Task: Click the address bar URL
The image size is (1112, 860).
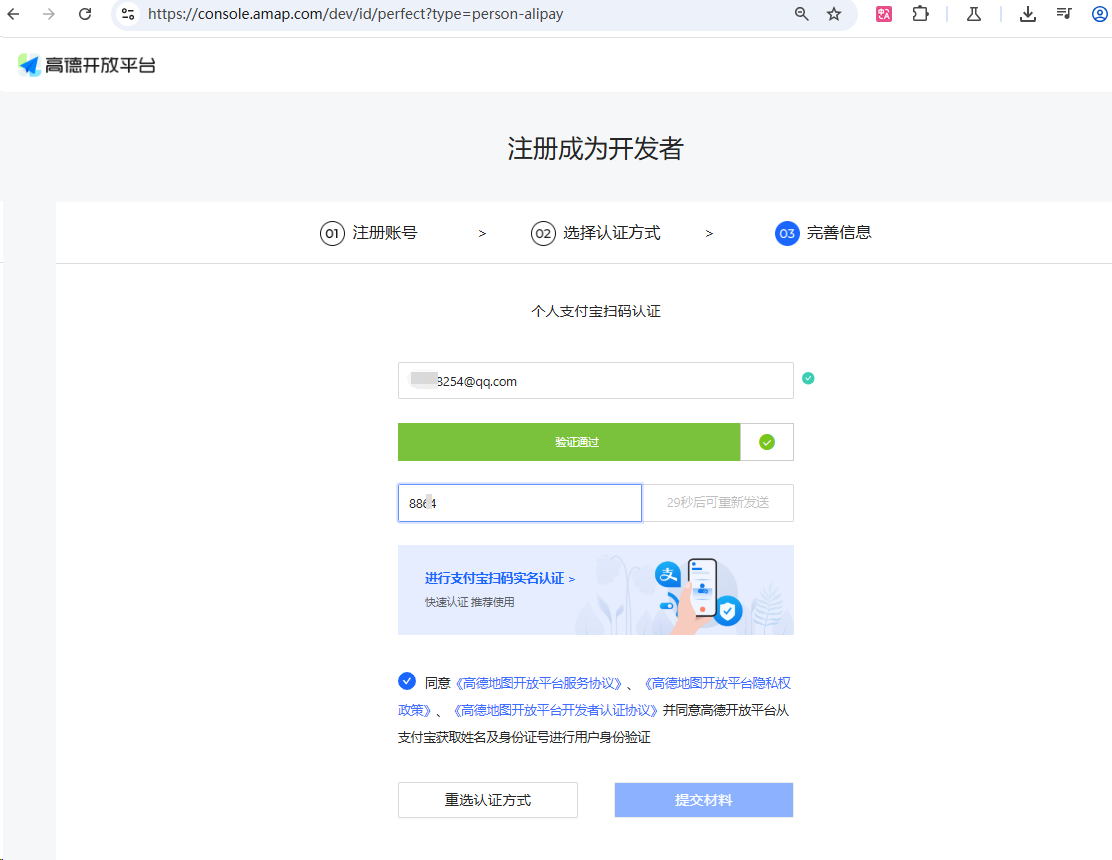Action: coord(355,14)
